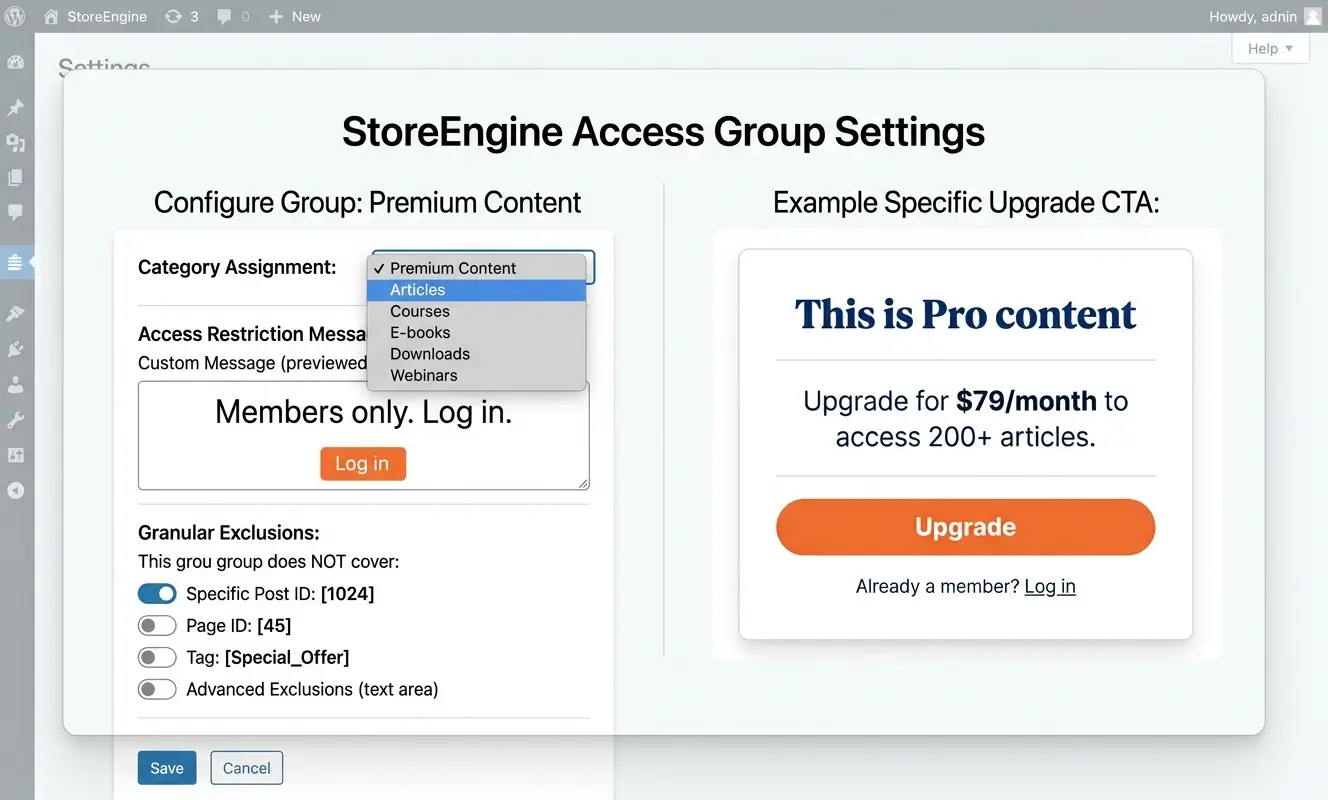The width and height of the screenshot is (1328, 800).
Task: Click the blue Save button
Action: point(167,768)
